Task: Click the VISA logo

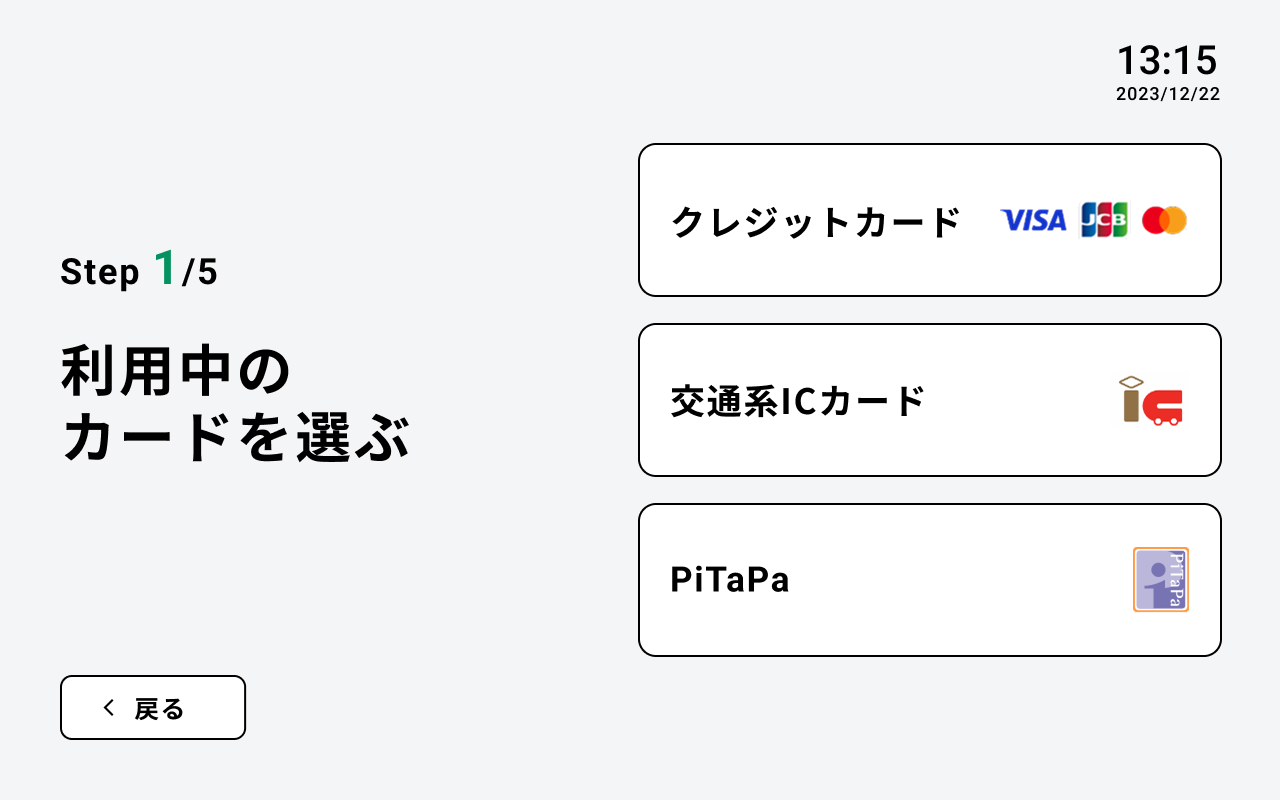Action: (x=1033, y=220)
